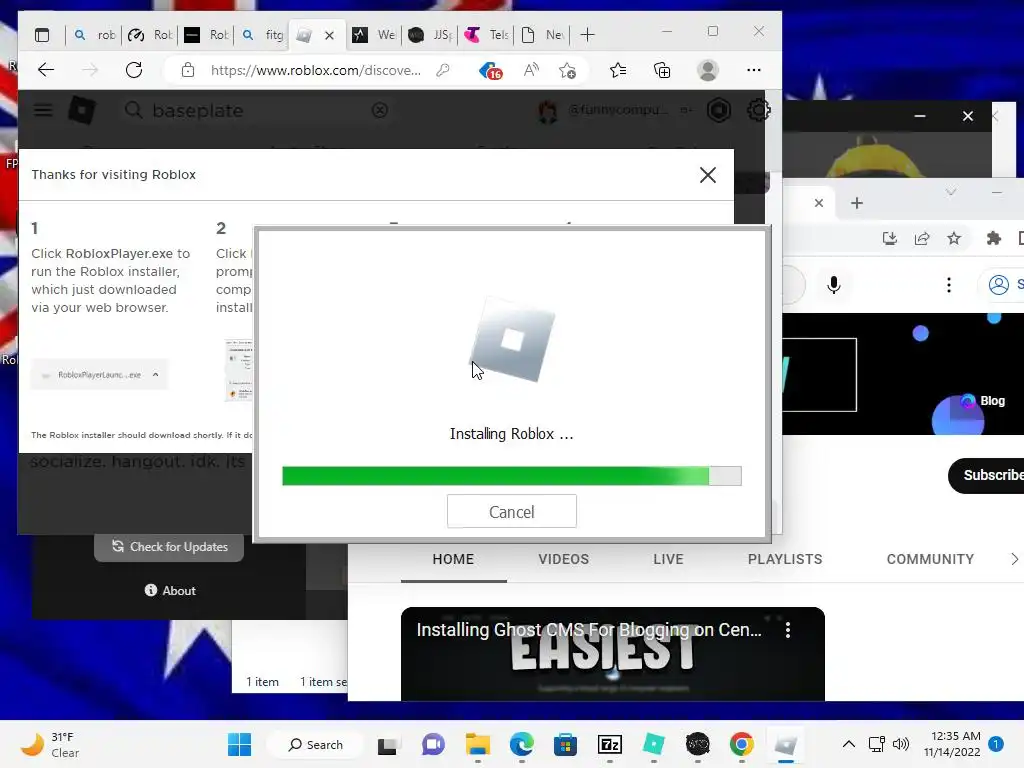Click Check for Updates button
The image size is (1024, 768).
(169, 547)
